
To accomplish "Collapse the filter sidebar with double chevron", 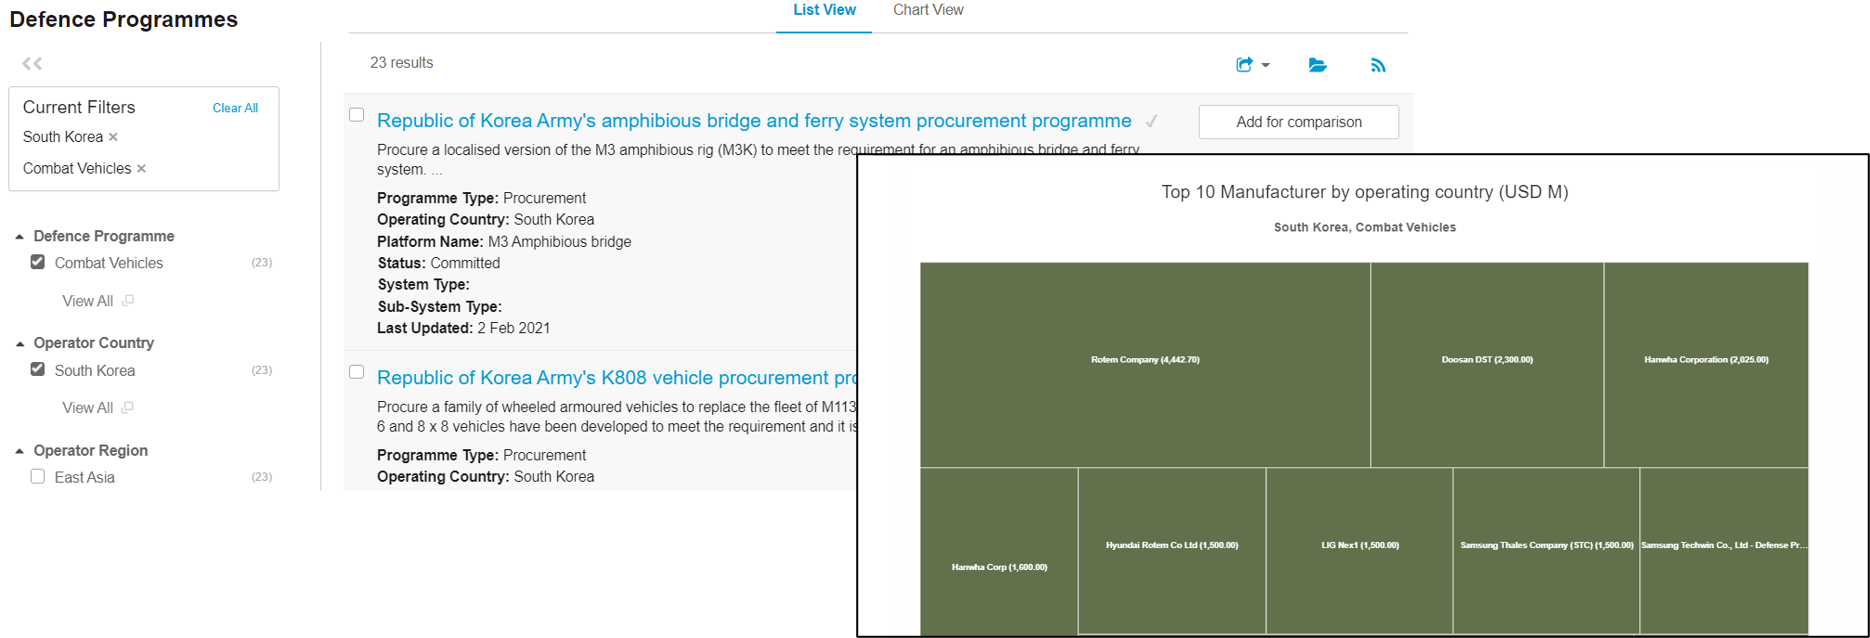I will pos(32,64).
